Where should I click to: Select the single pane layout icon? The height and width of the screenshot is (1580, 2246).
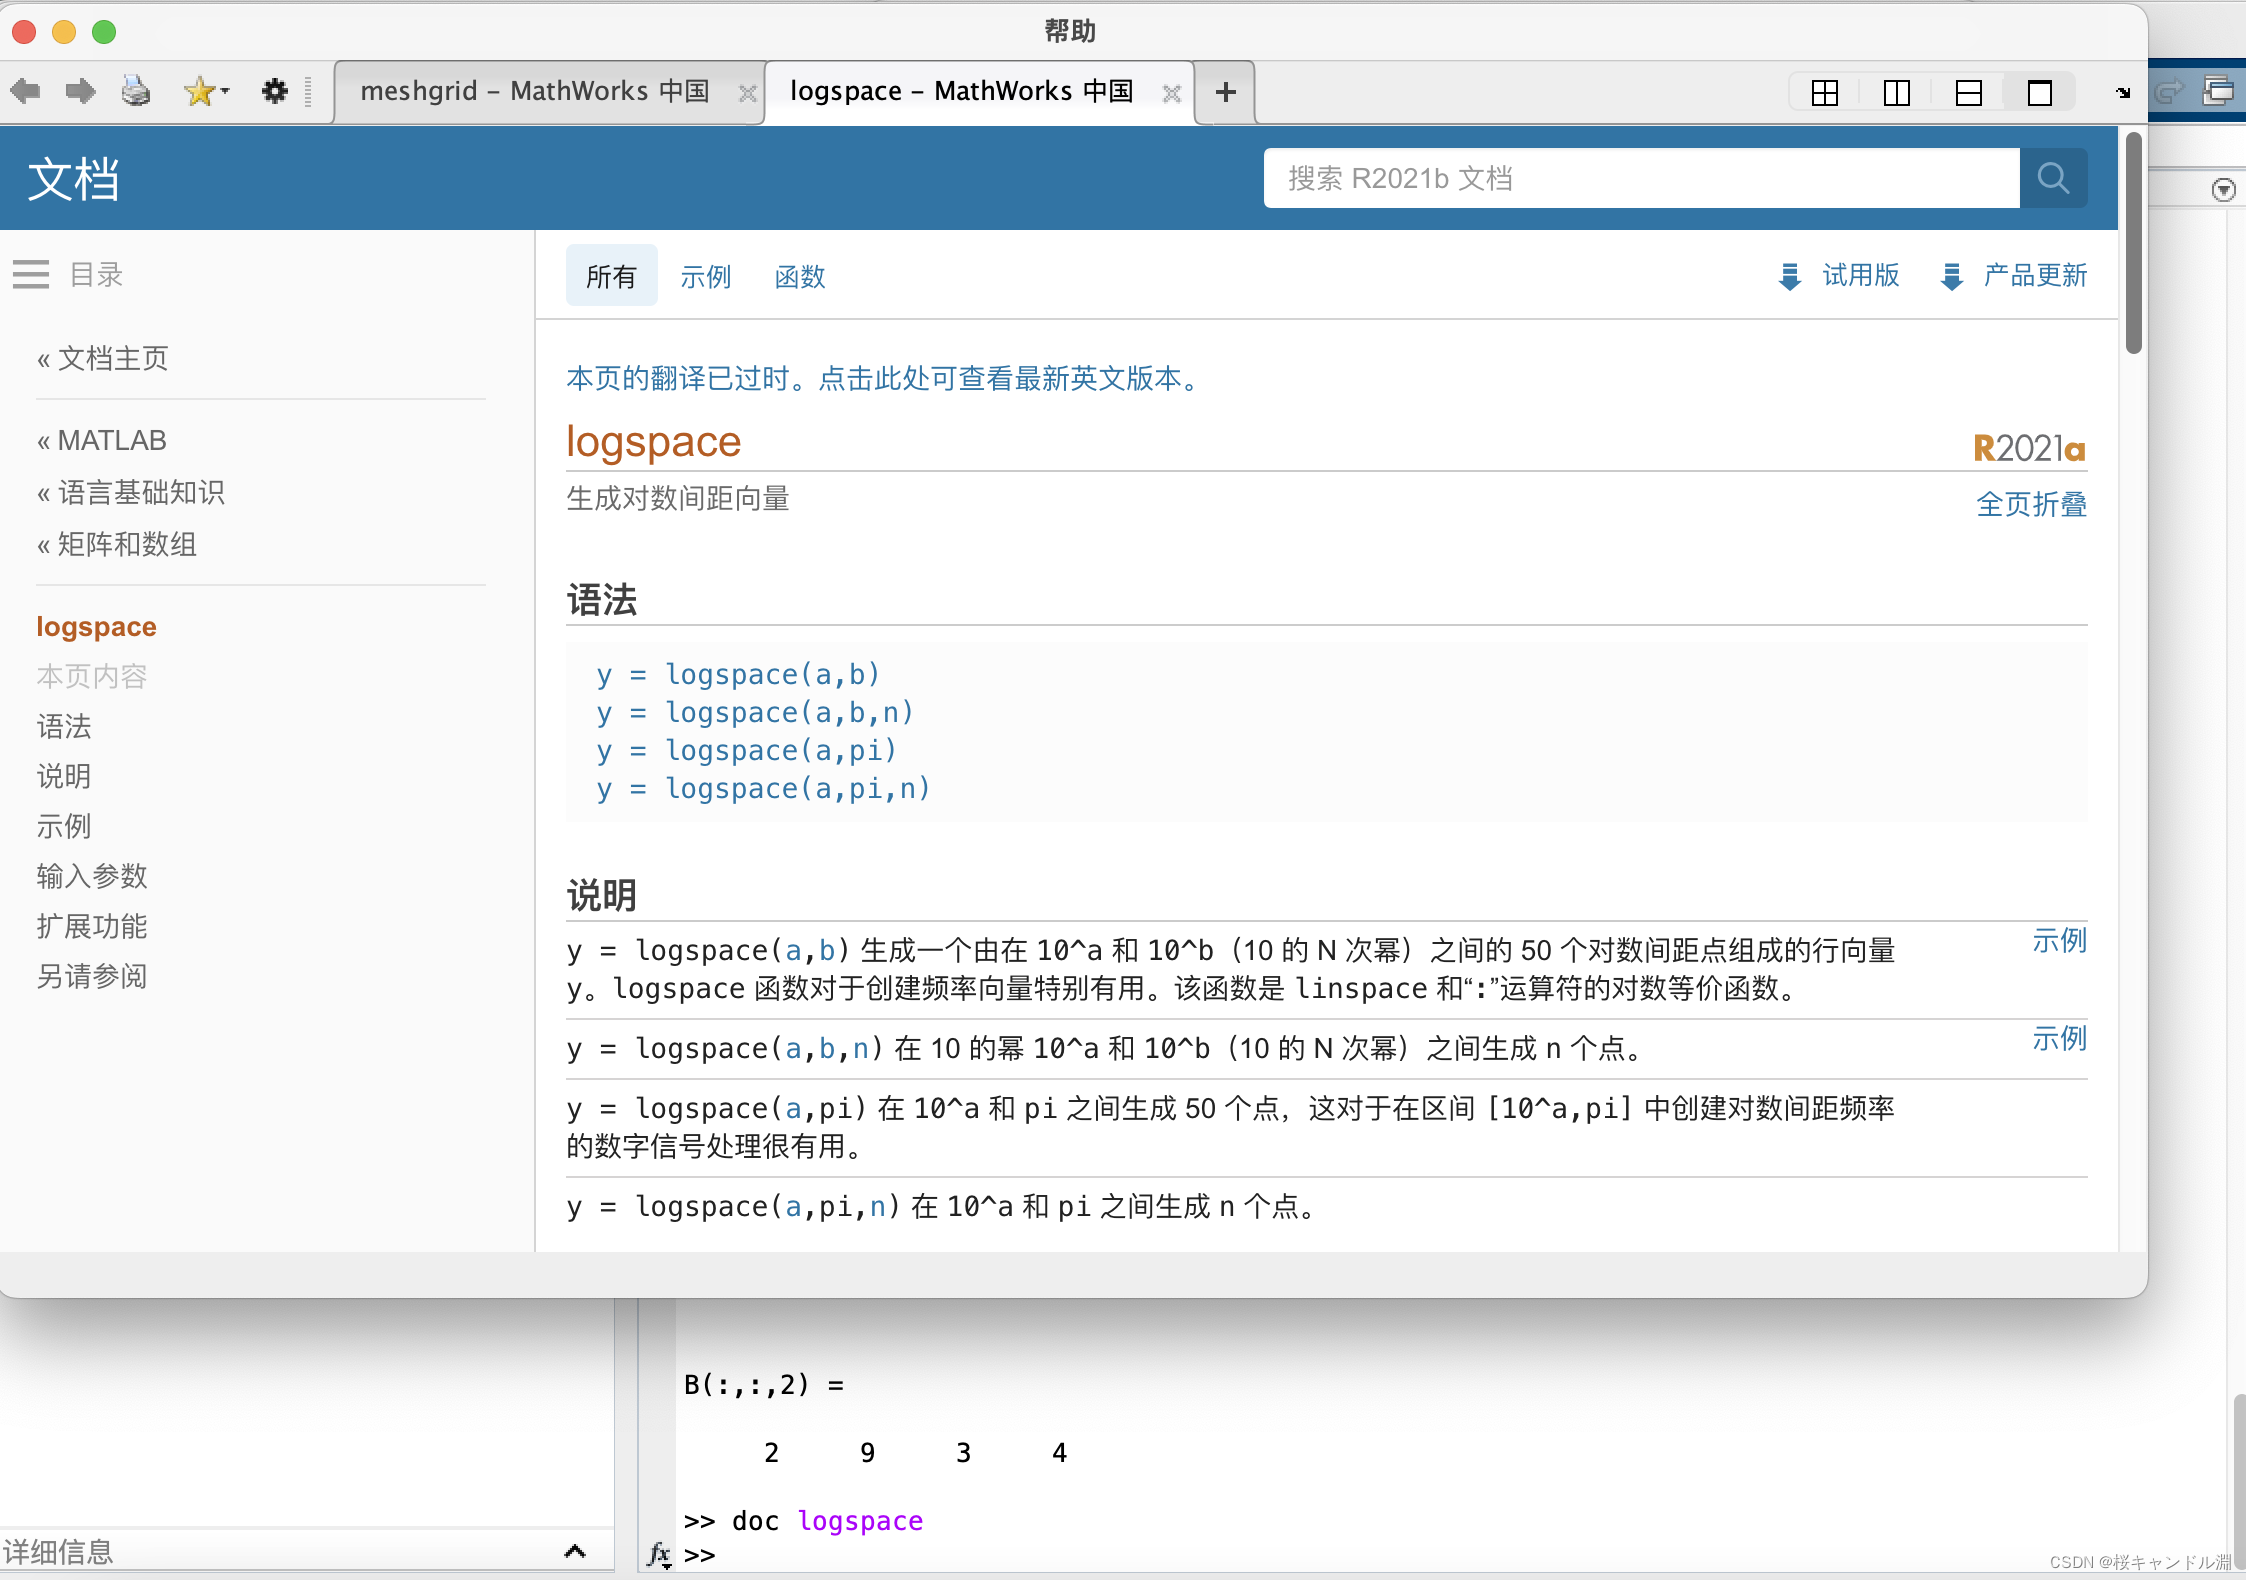coord(2040,93)
